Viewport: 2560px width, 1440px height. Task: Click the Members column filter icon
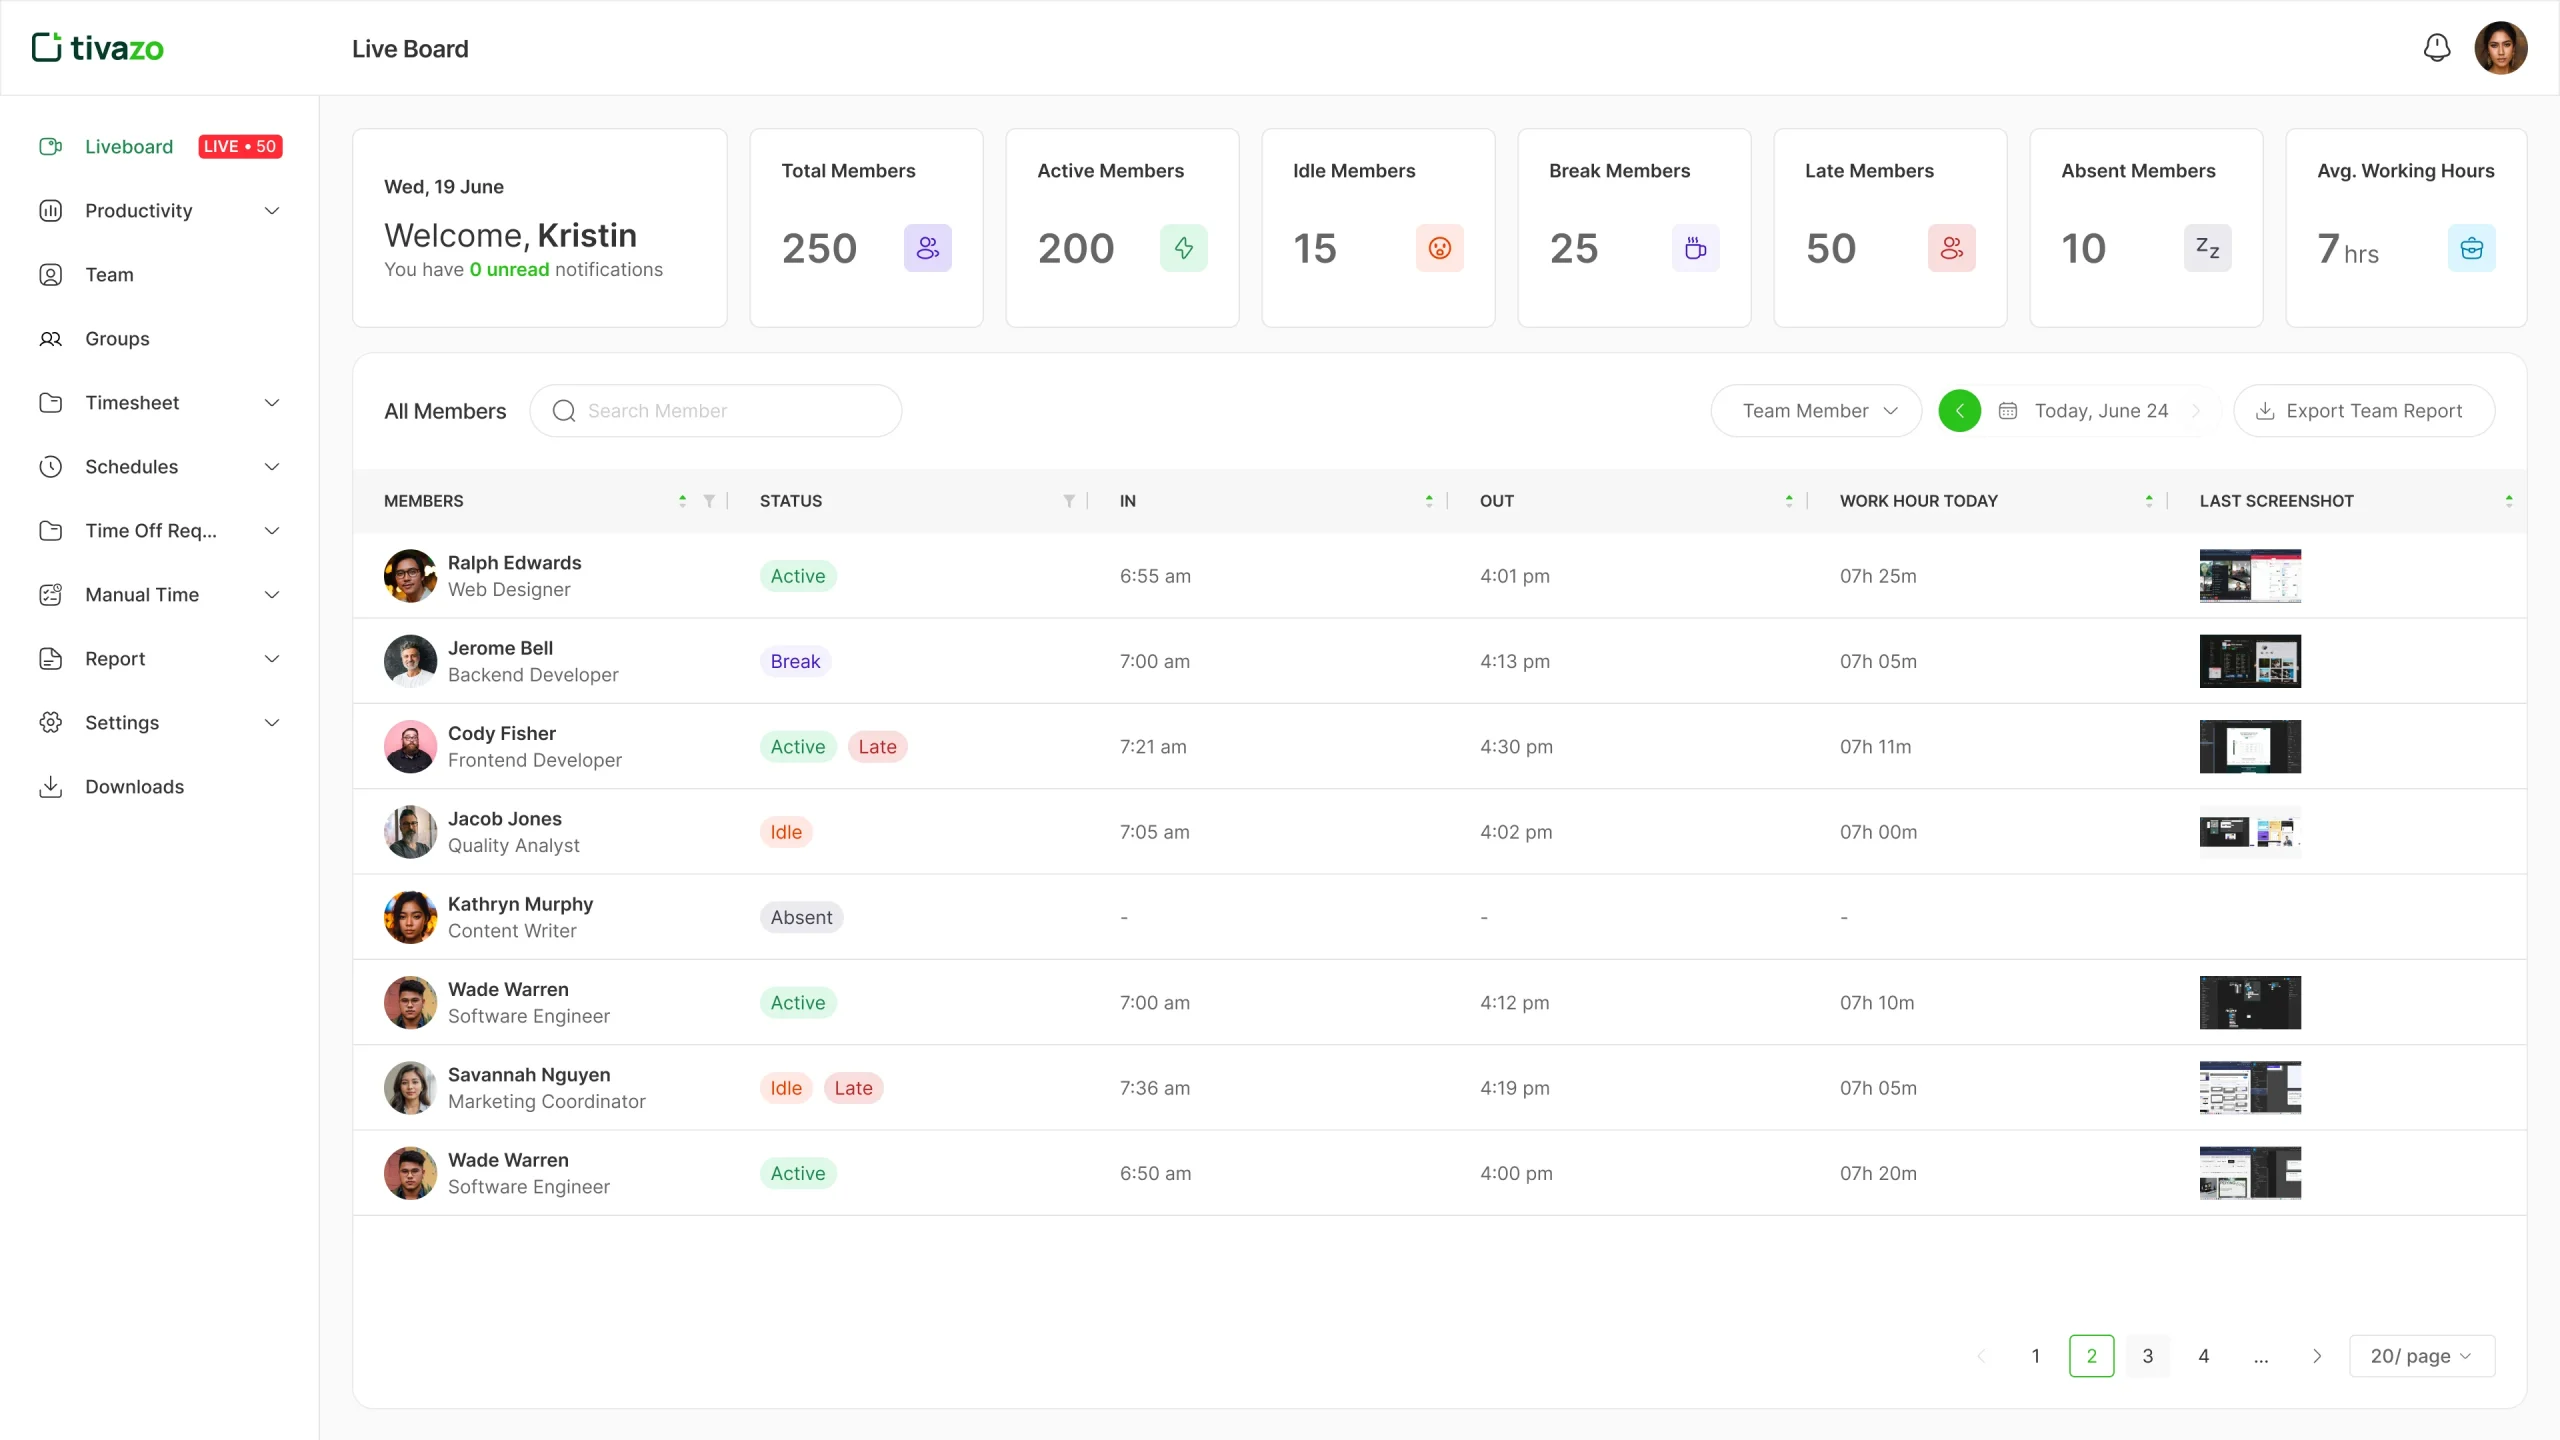coord(709,501)
